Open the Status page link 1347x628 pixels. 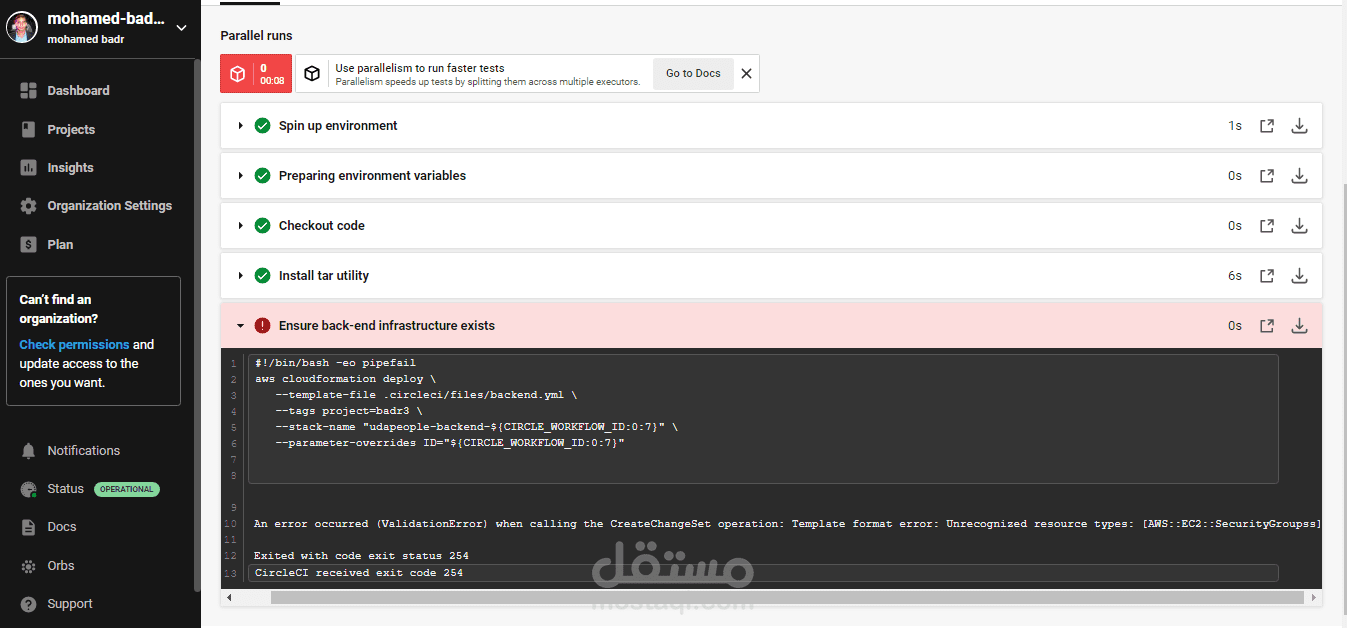[x=65, y=489]
